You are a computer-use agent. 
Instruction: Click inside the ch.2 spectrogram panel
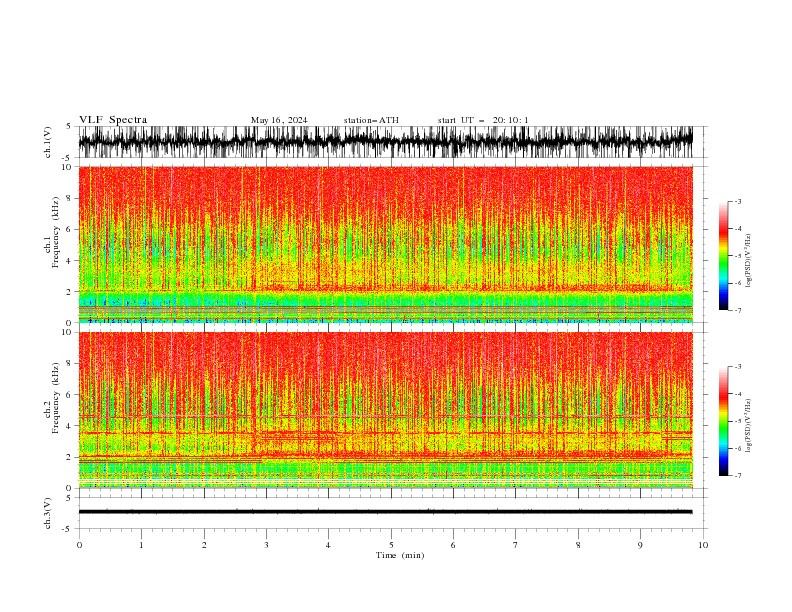tap(385, 410)
